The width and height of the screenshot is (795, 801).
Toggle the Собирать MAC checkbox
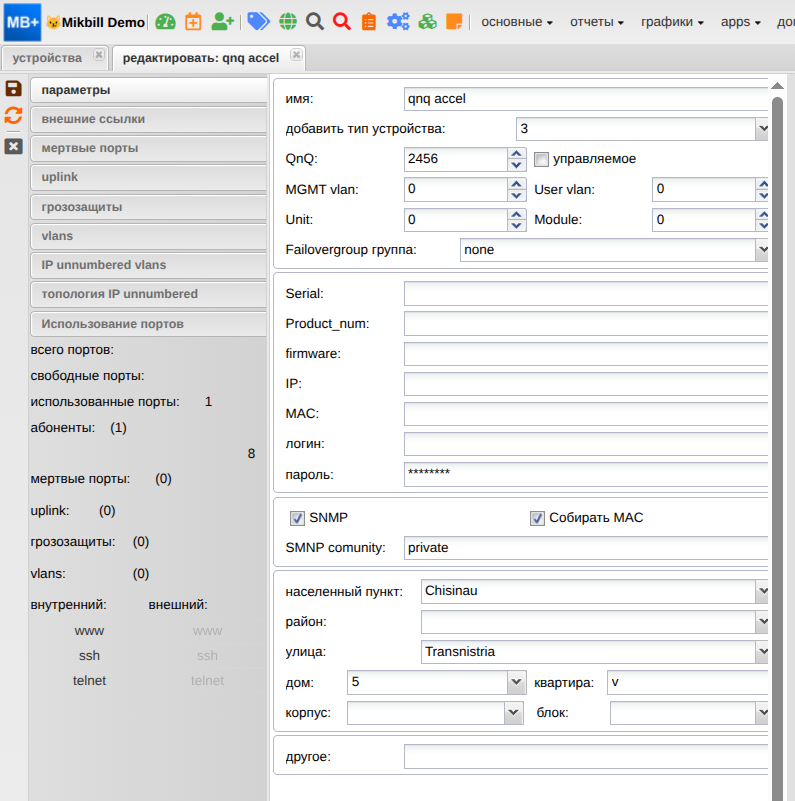pos(537,518)
